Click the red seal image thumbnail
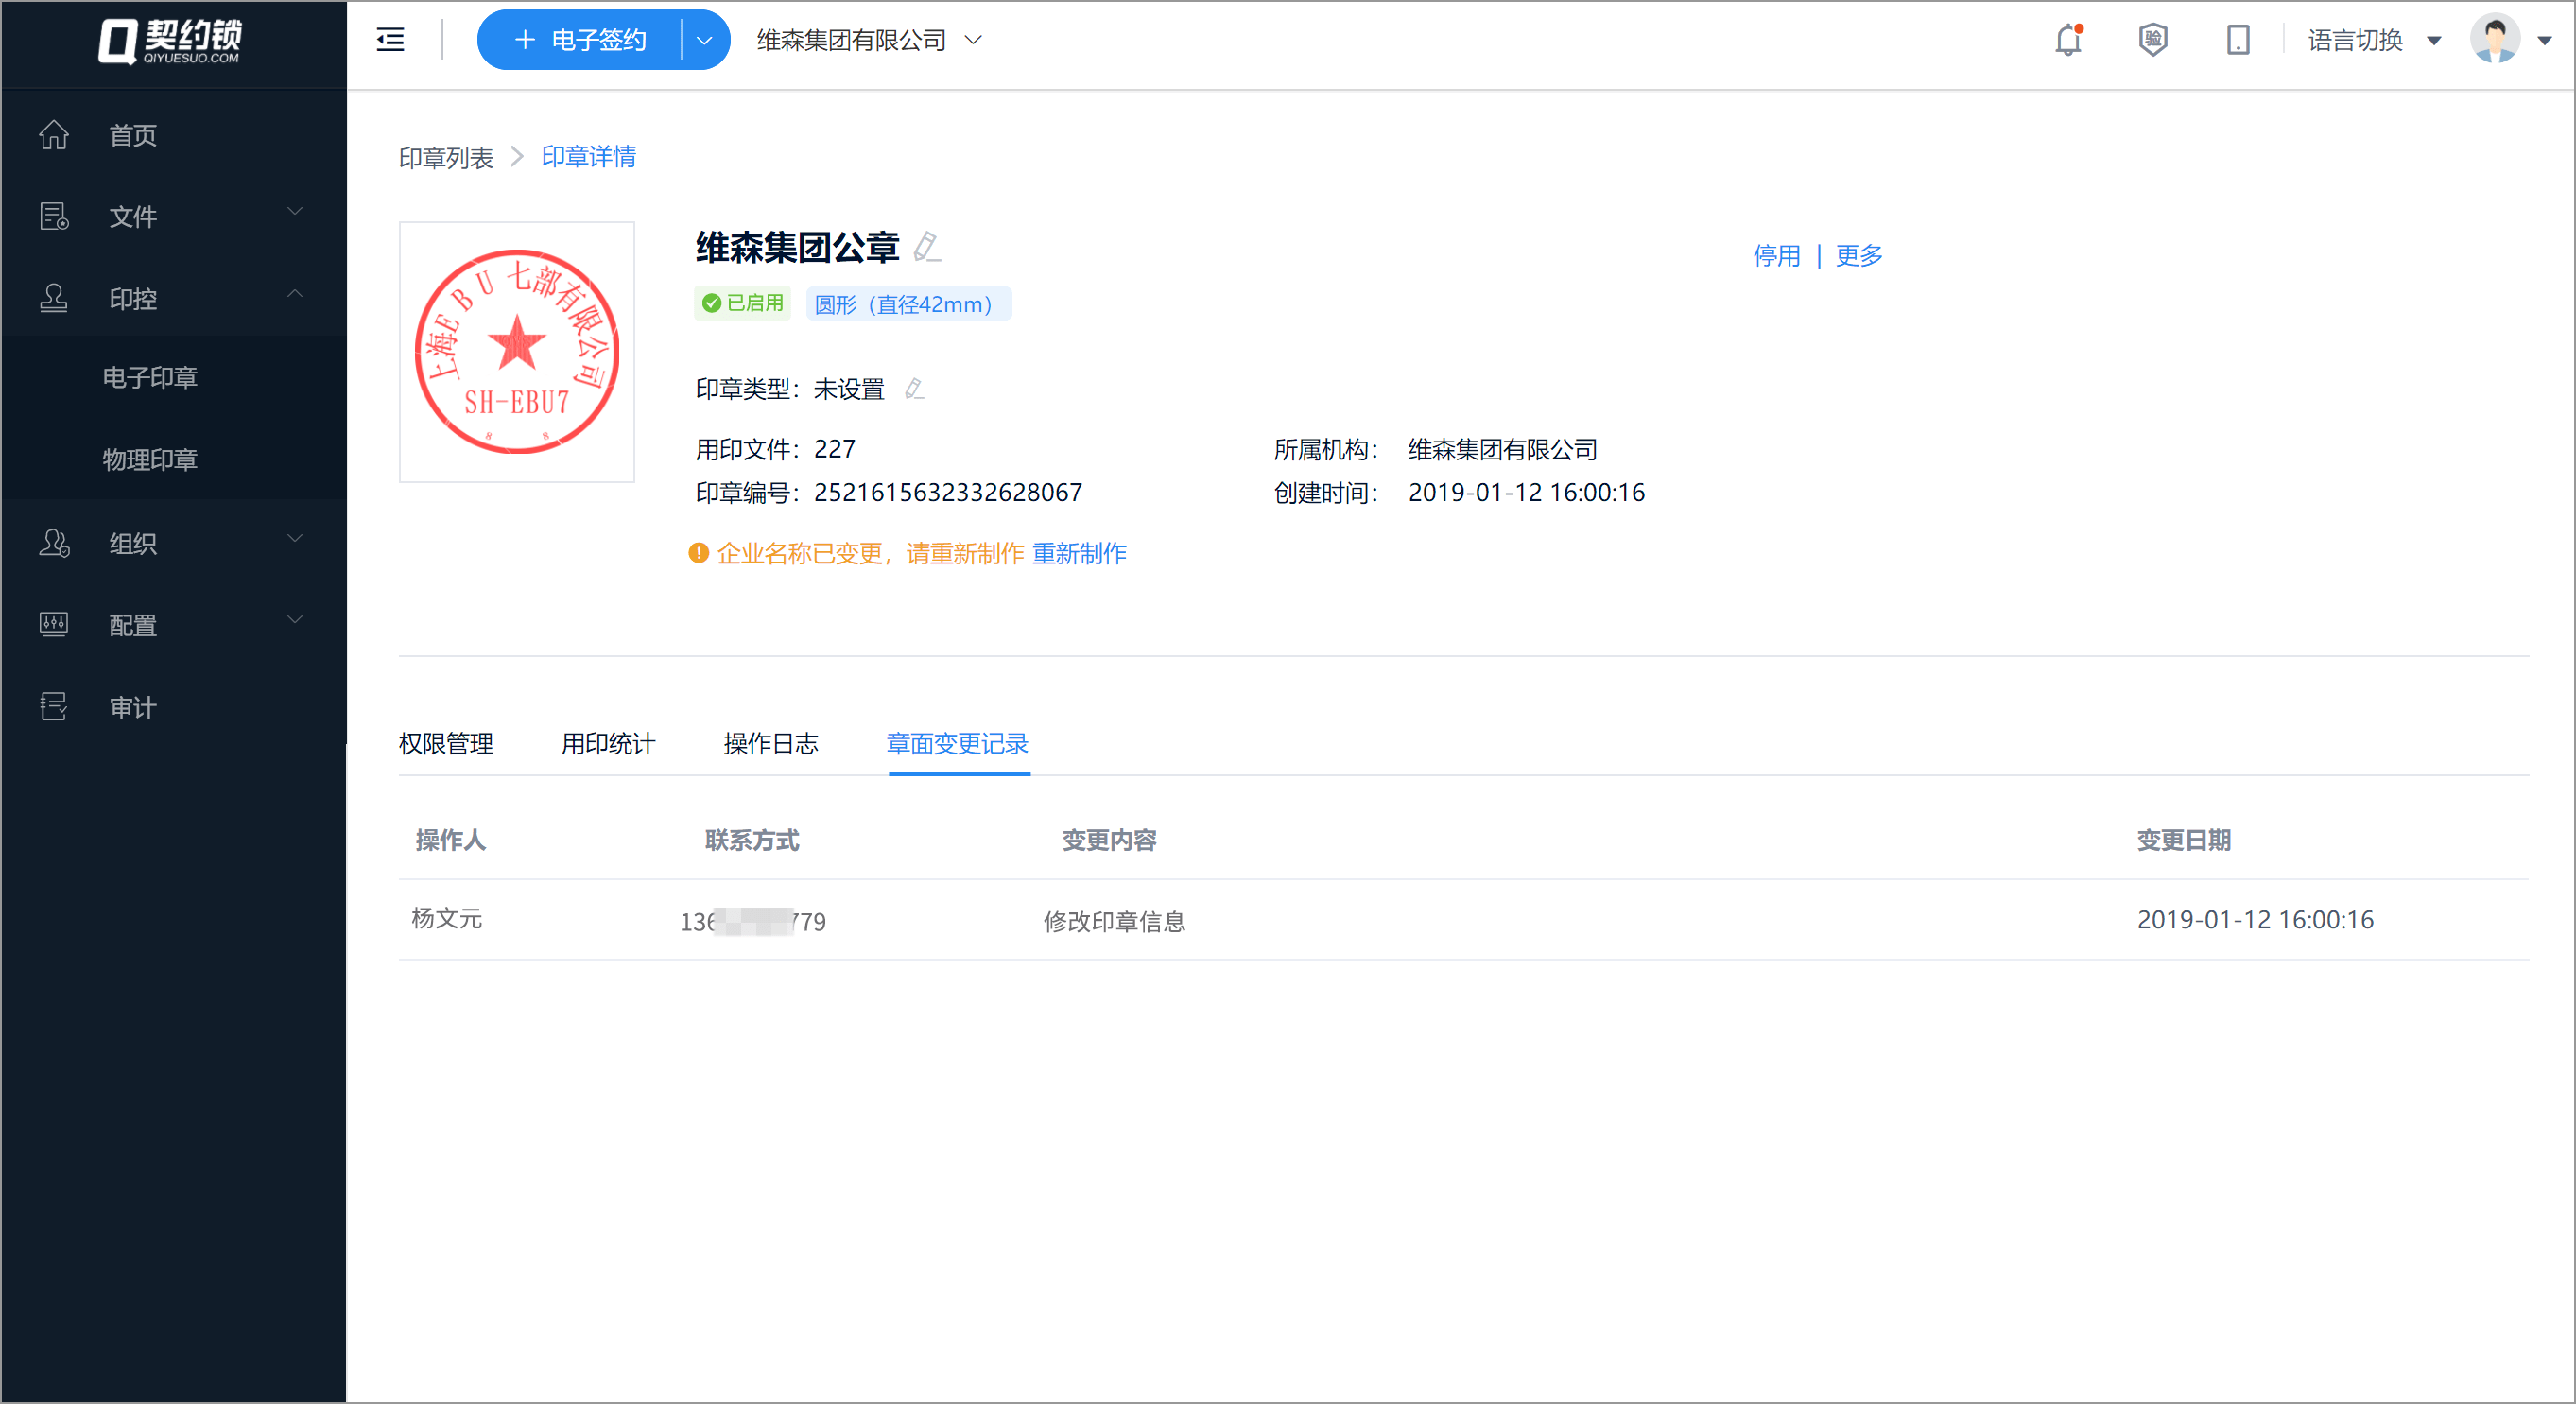The width and height of the screenshot is (2576, 1404). (516, 351)
